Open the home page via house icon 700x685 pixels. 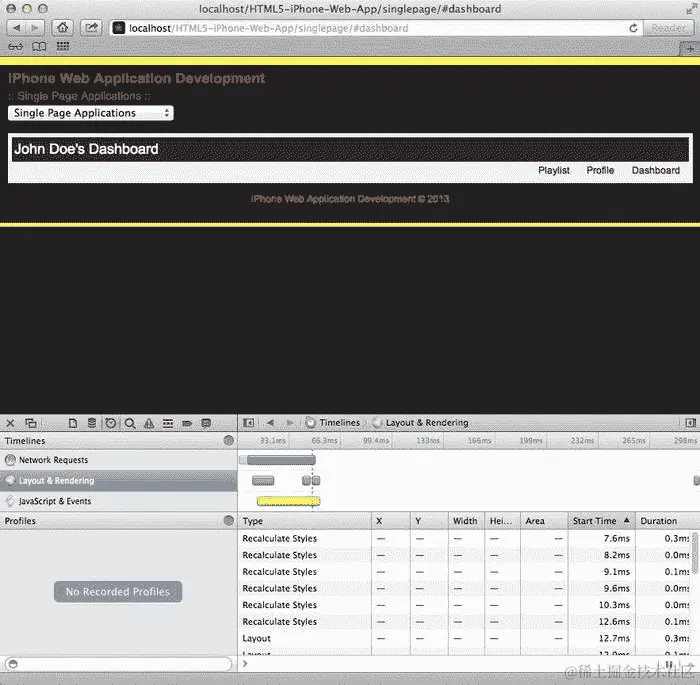pyautogui.click(x=62, y=28)
